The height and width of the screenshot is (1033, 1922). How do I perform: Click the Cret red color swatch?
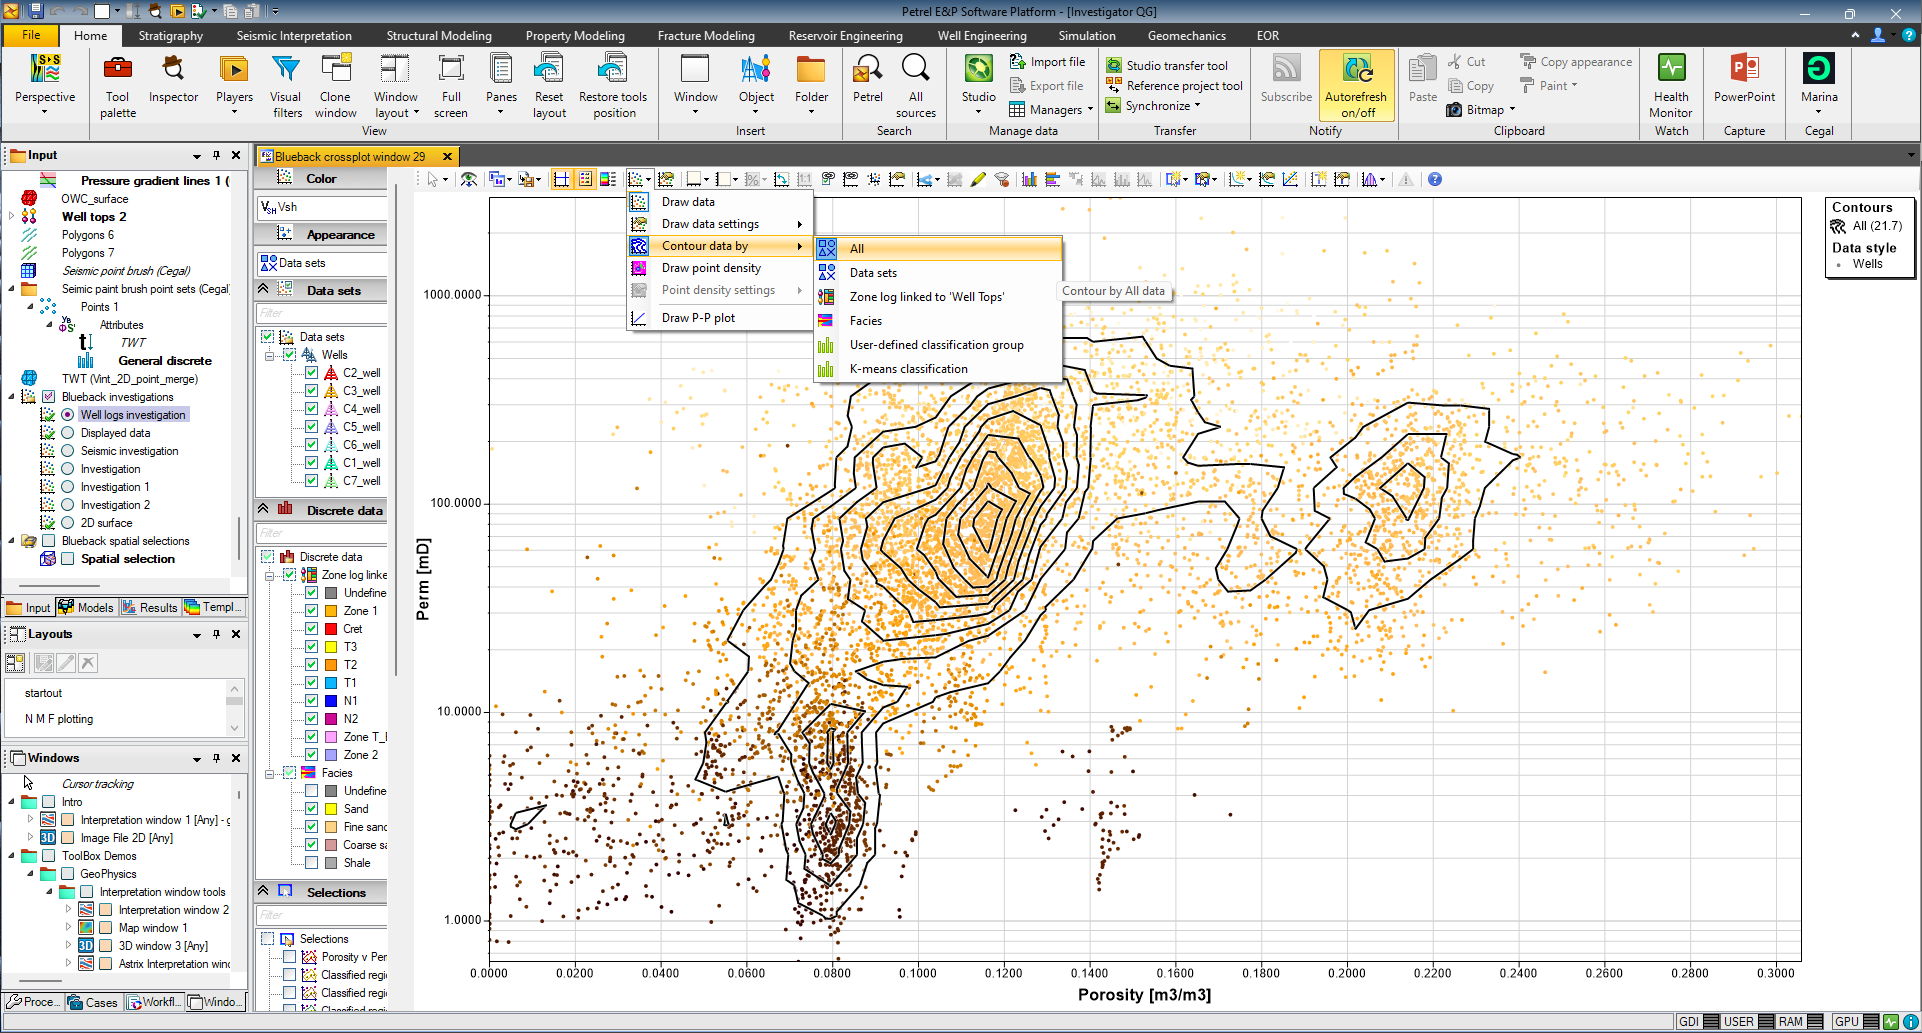pyautogui.click(x=331, y=629)
